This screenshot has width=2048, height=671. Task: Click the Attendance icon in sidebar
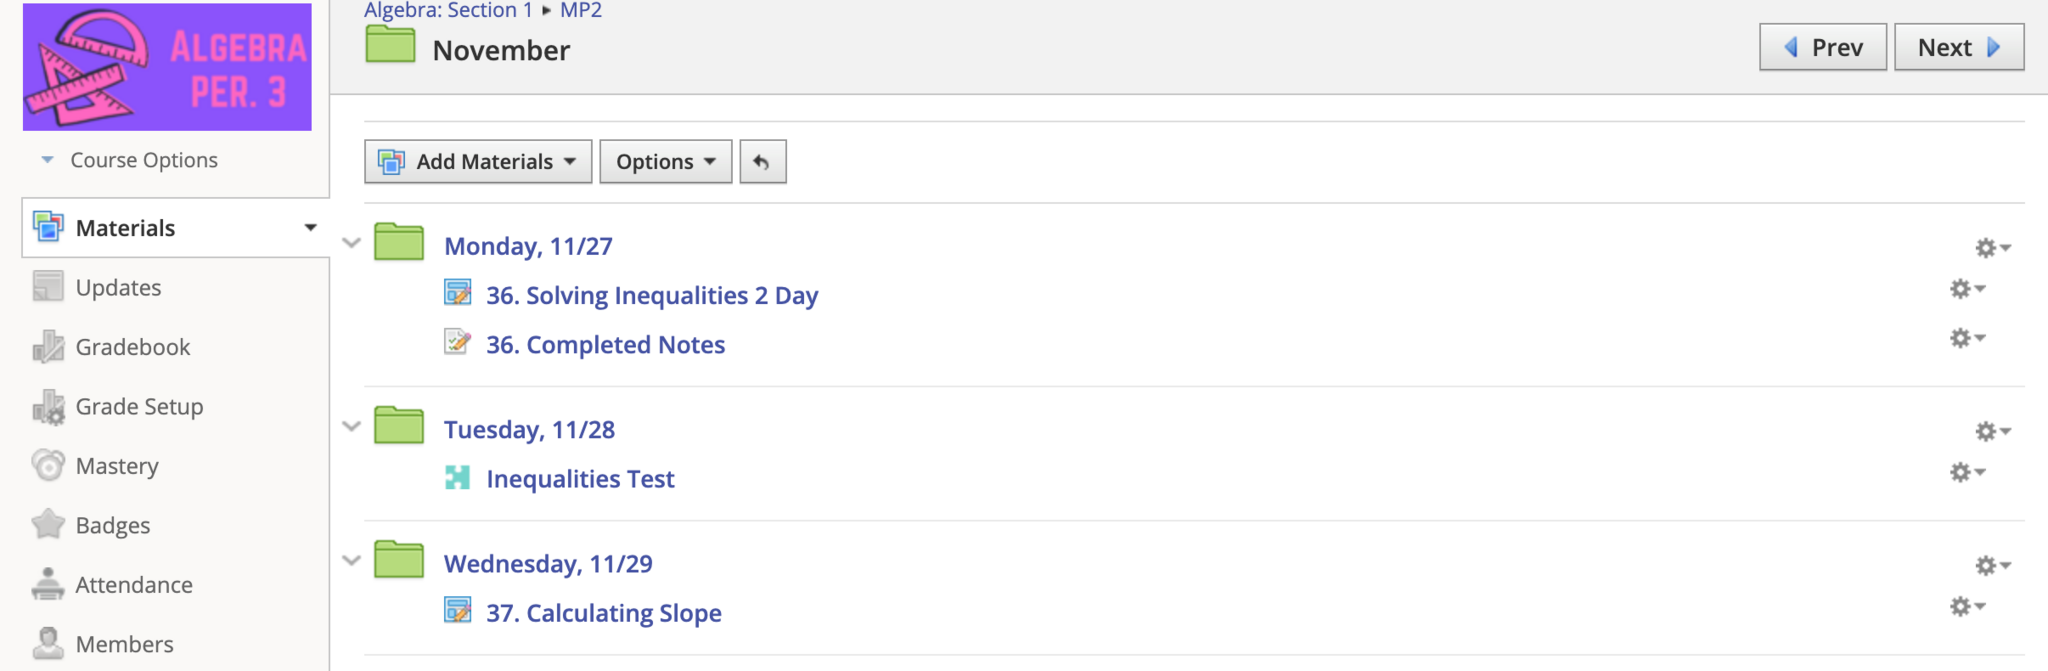click(48, 585)
